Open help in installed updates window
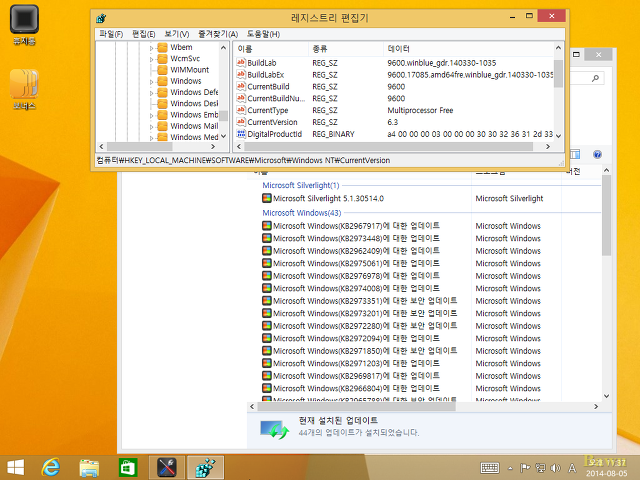This screenshot has height=480, width=640. [597, 154]
